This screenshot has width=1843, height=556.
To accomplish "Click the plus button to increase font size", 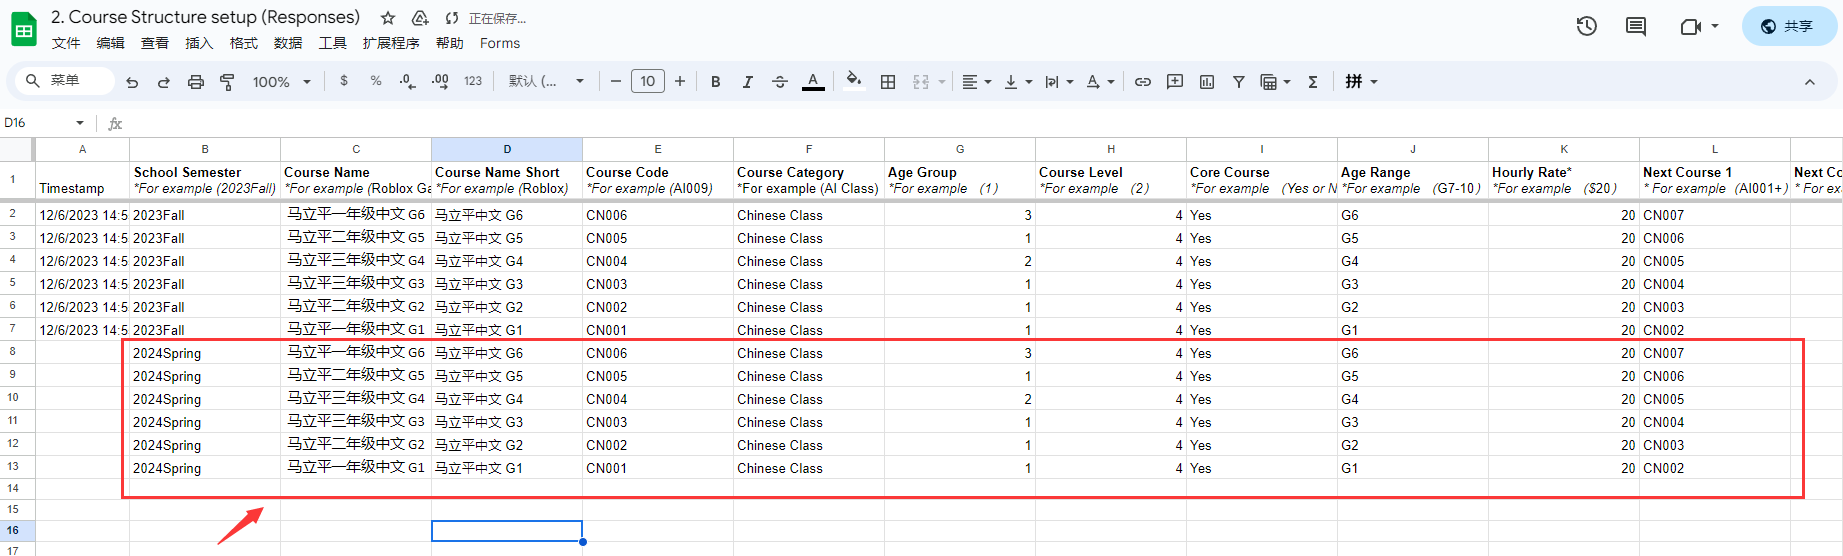I will click(680, 82).
